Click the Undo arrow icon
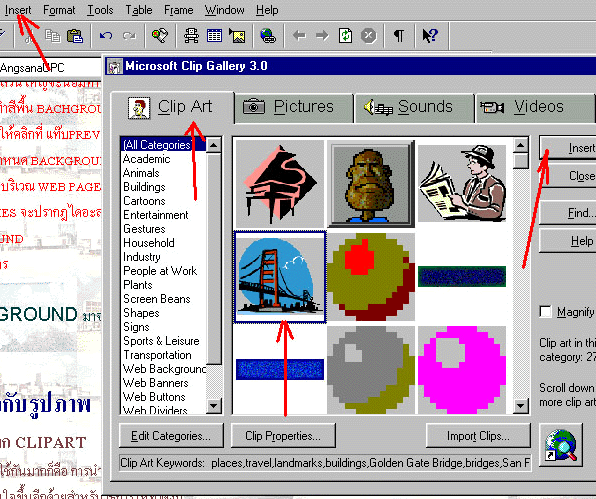Screen dimensions: 596x499 click(x=106, y=36)
